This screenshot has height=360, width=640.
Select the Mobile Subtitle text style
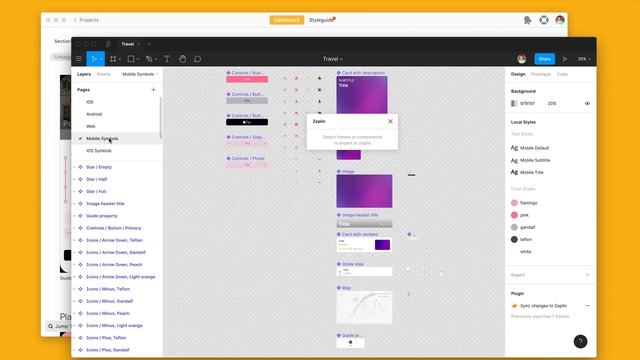click(x=535, y=160)
